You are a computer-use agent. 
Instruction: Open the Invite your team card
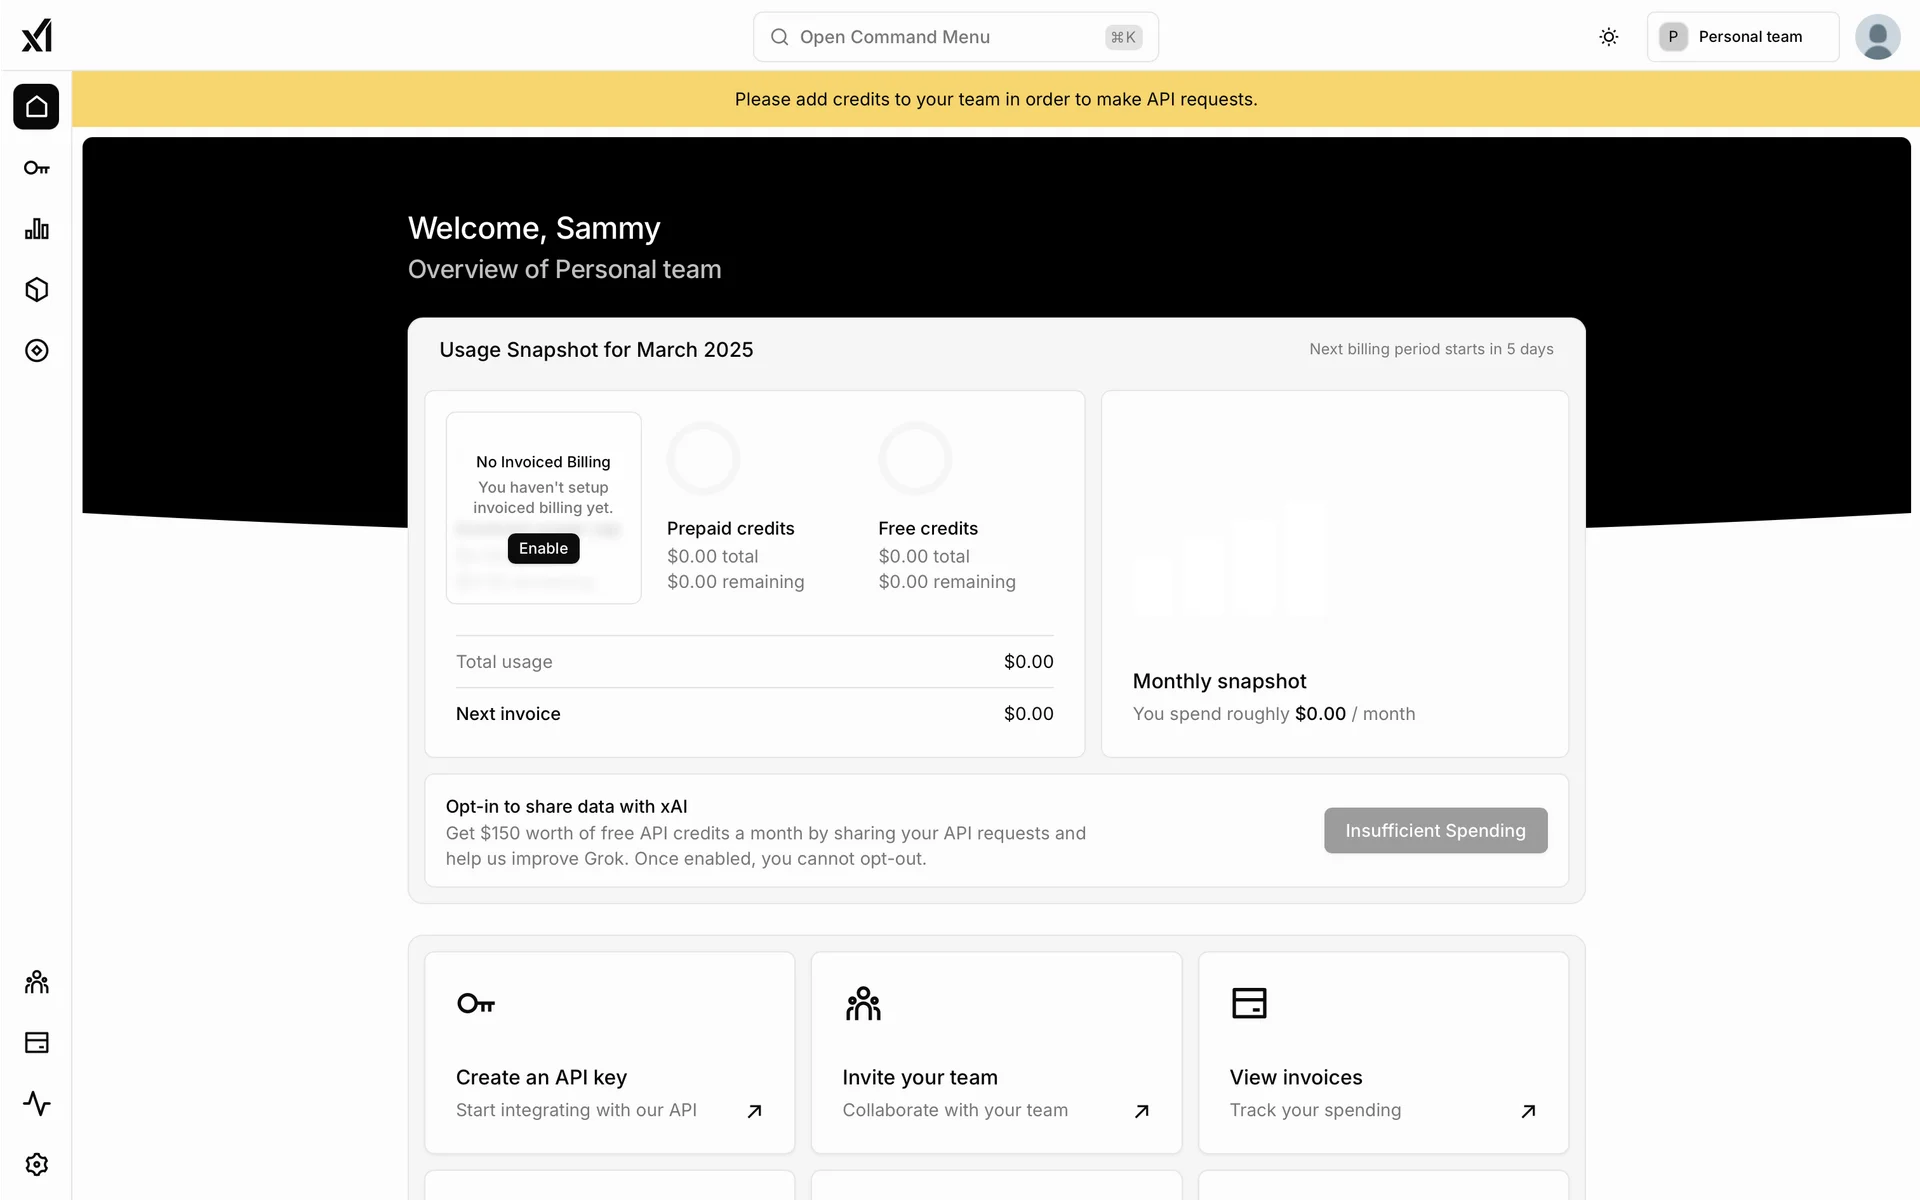[x=996, y=1053]
